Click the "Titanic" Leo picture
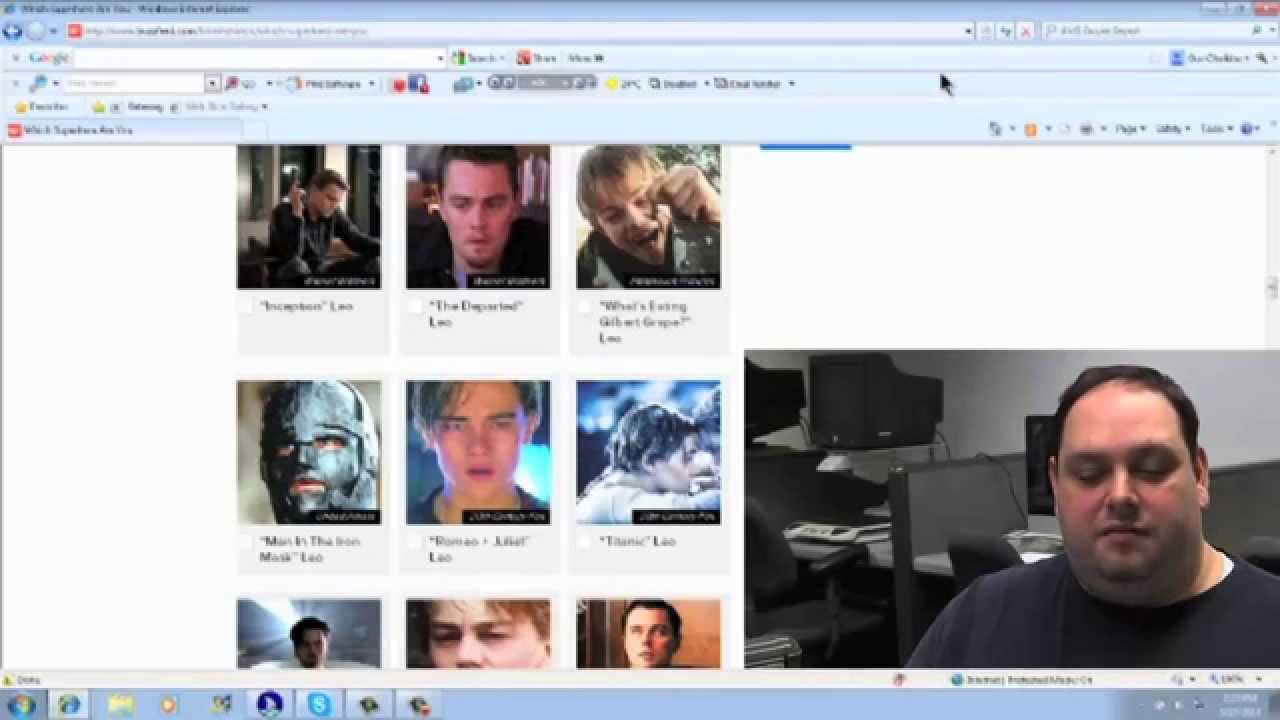This screenshot has width=1280, height=720. point(648,452)
